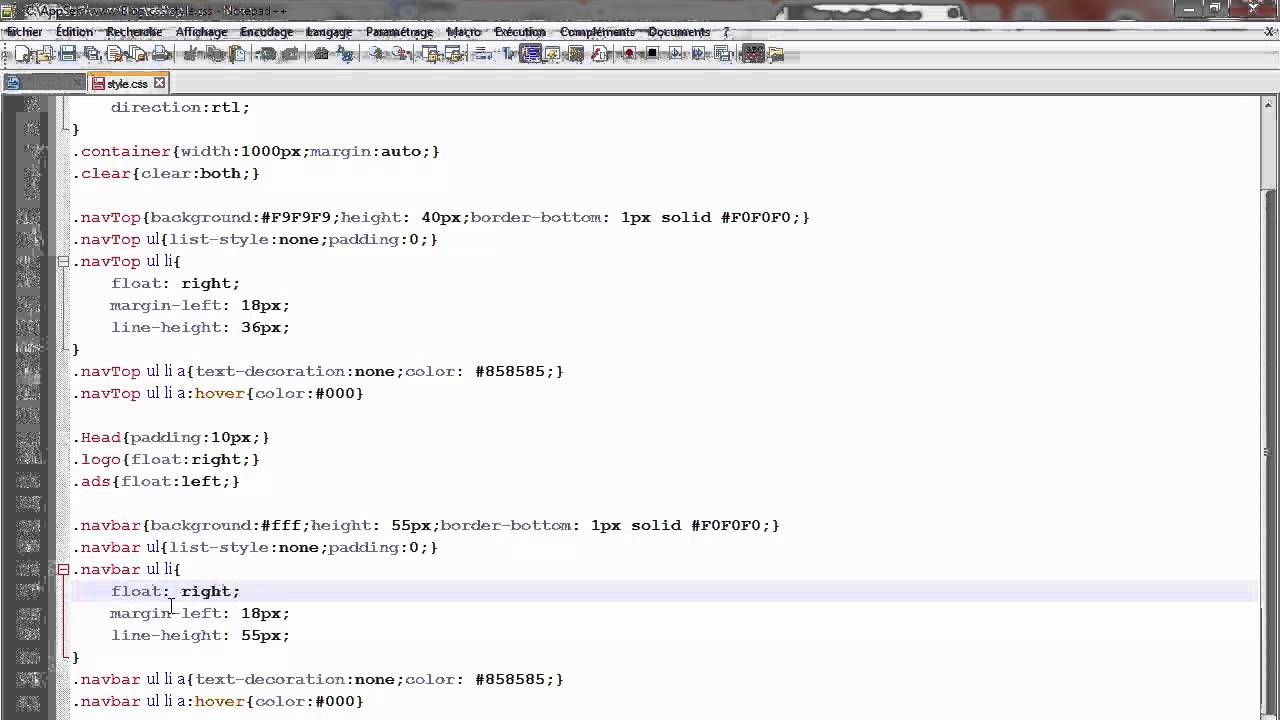Click the .navTop{background:#F9F9F9 line

[440, 217]
